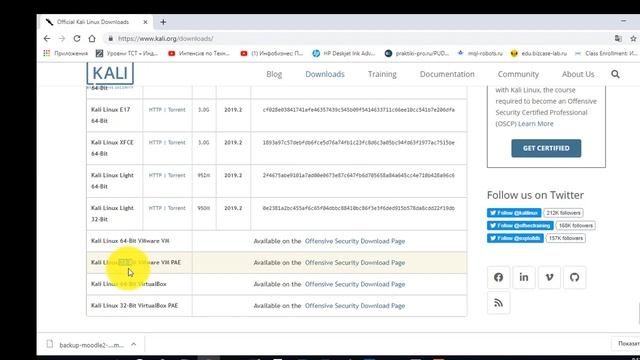Open the Apps bookmarks grid icon

tap(47, 53)
